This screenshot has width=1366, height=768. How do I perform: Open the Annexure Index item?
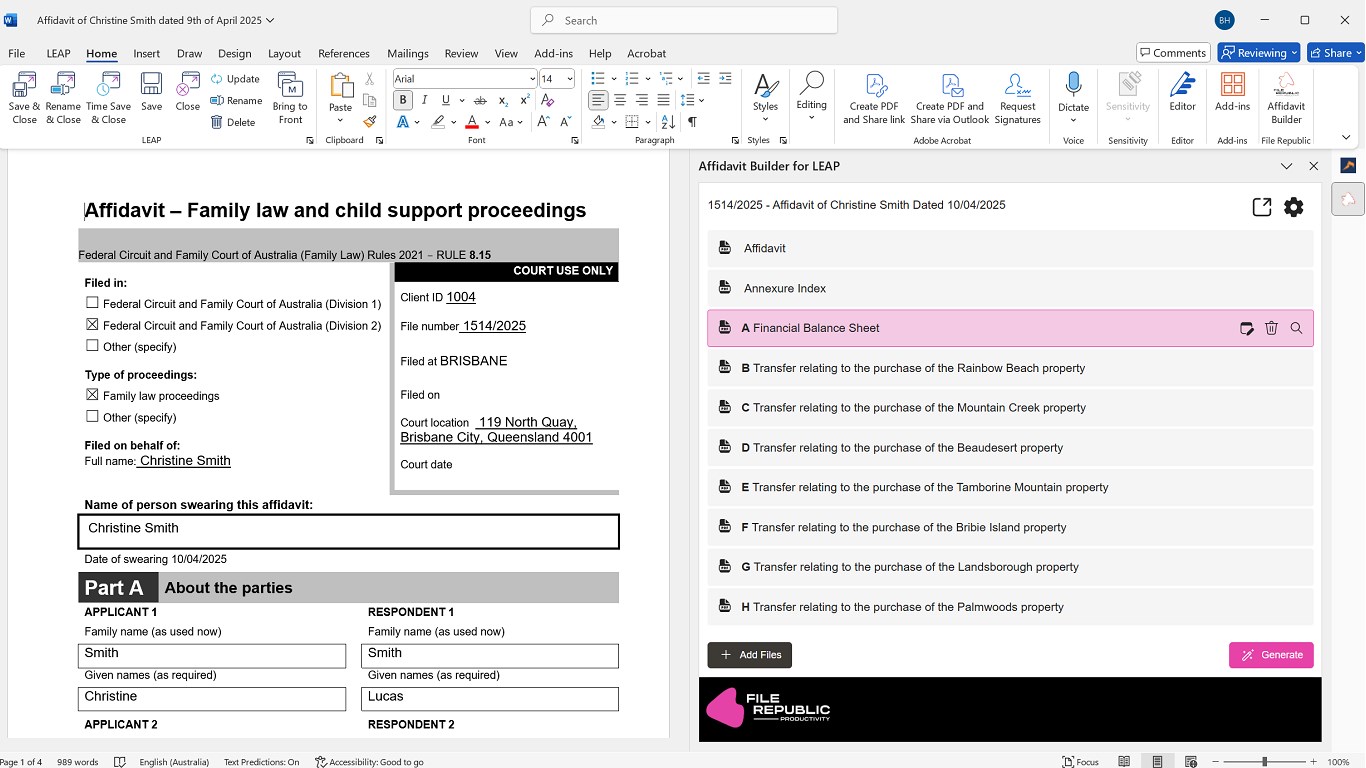[x=1010, y=288]
